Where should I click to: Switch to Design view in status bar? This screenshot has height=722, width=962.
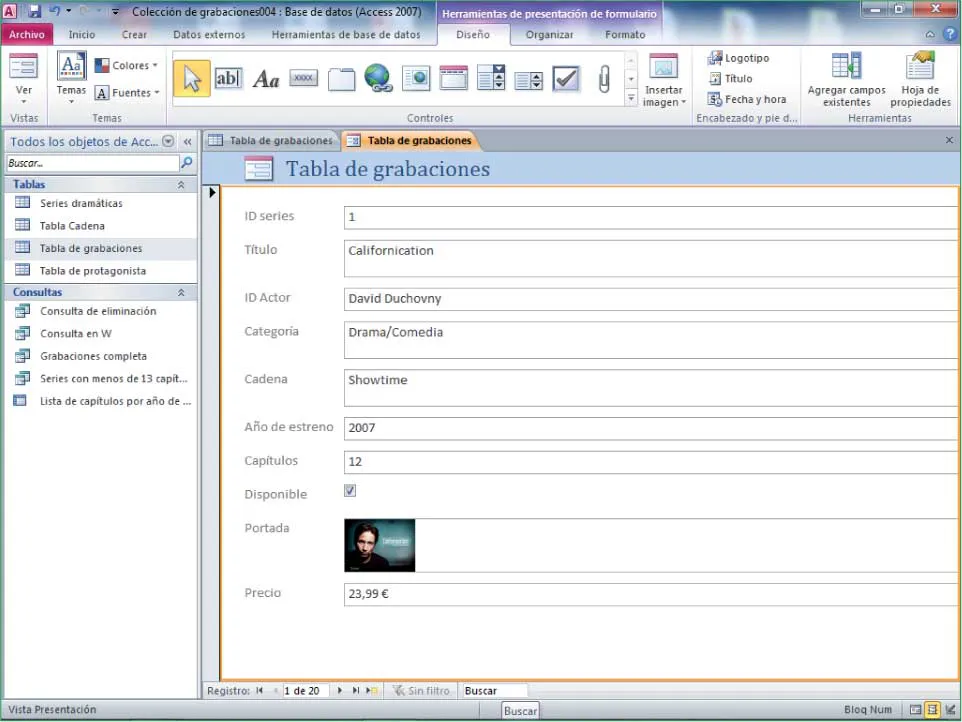point(948,710)
